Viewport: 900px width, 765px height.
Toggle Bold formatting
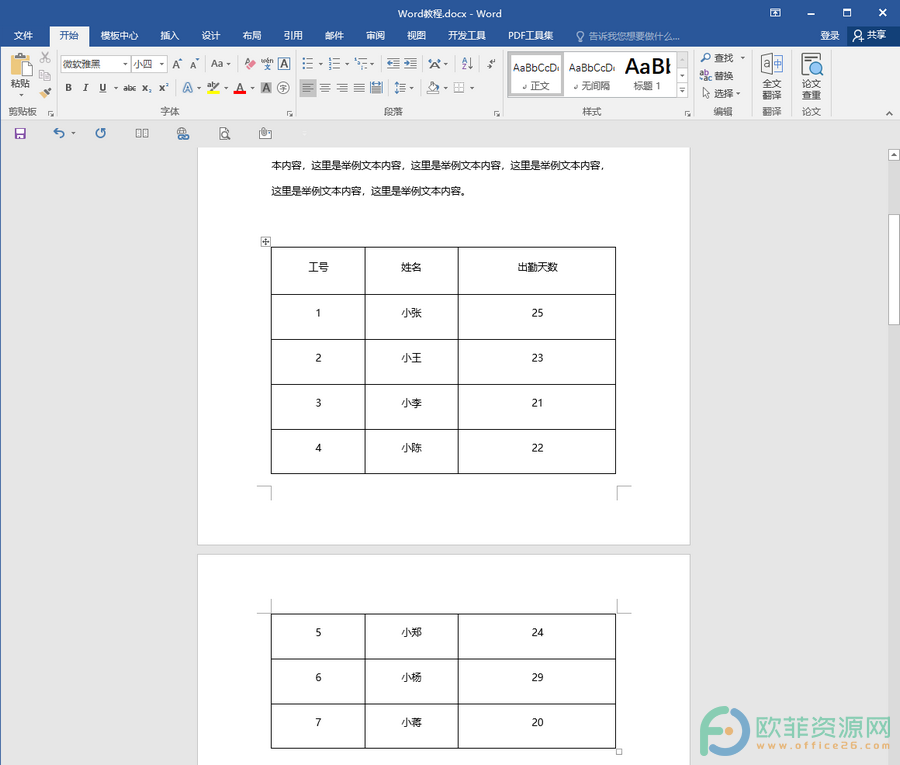click(68, 88)
